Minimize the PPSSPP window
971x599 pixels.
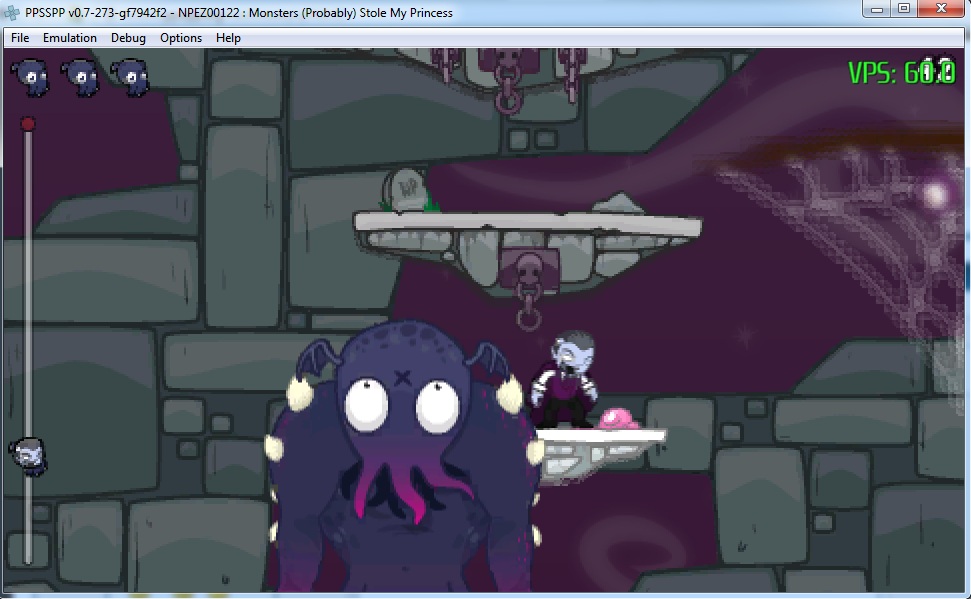(x=878, y=9)
